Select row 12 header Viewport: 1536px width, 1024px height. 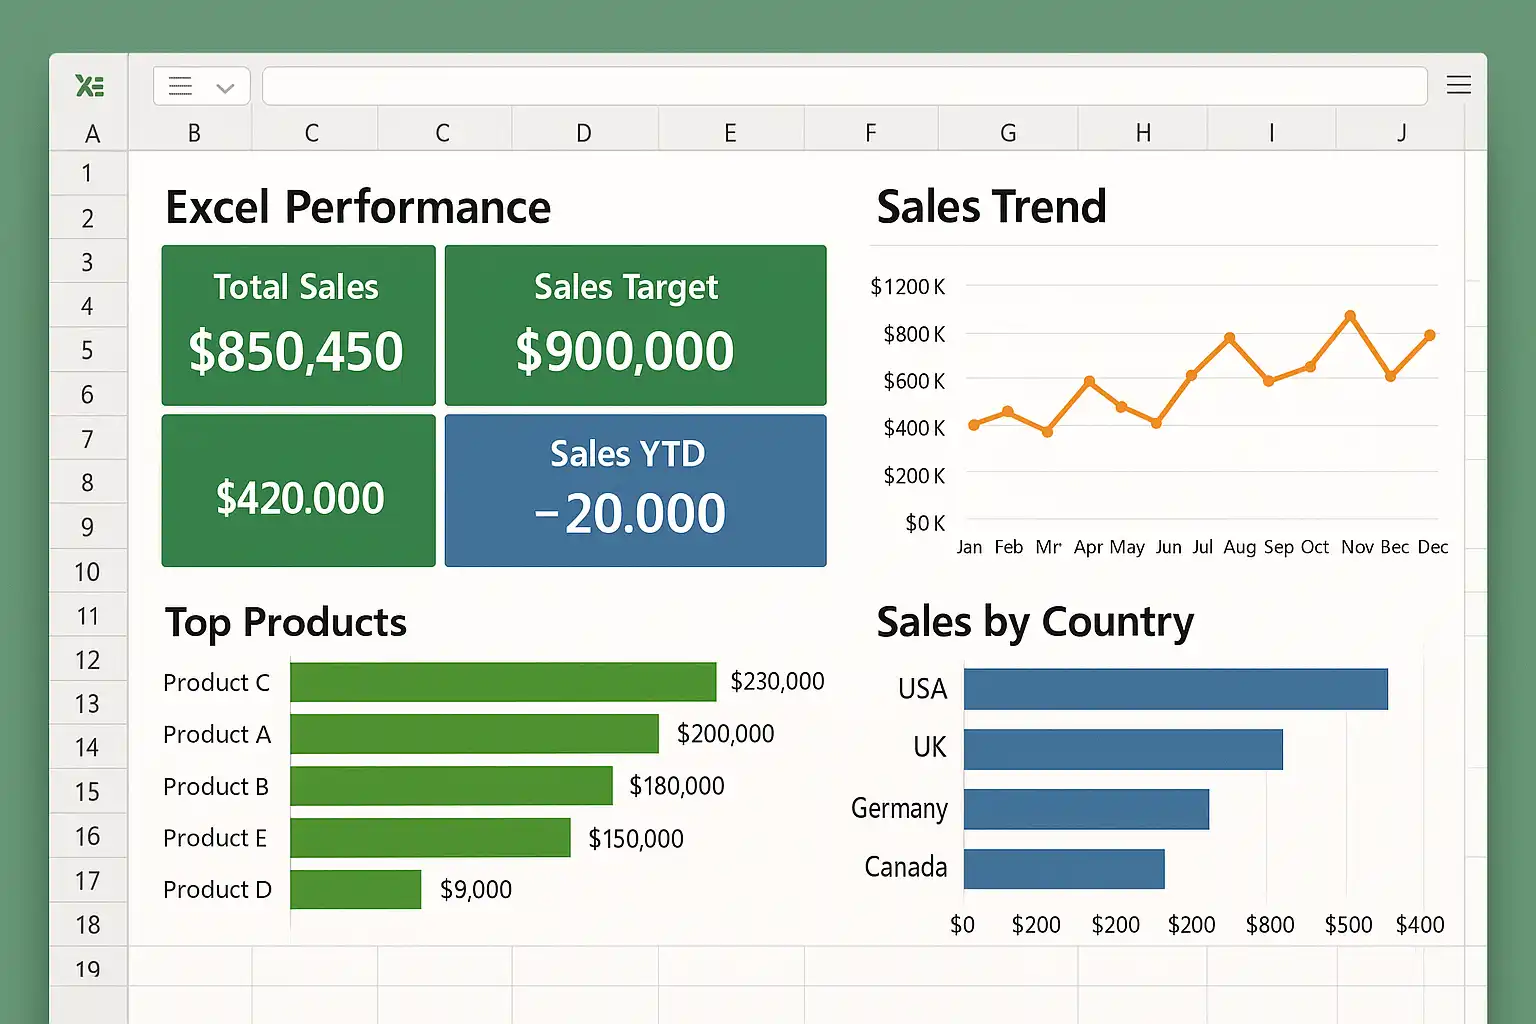tap(87, 660)
